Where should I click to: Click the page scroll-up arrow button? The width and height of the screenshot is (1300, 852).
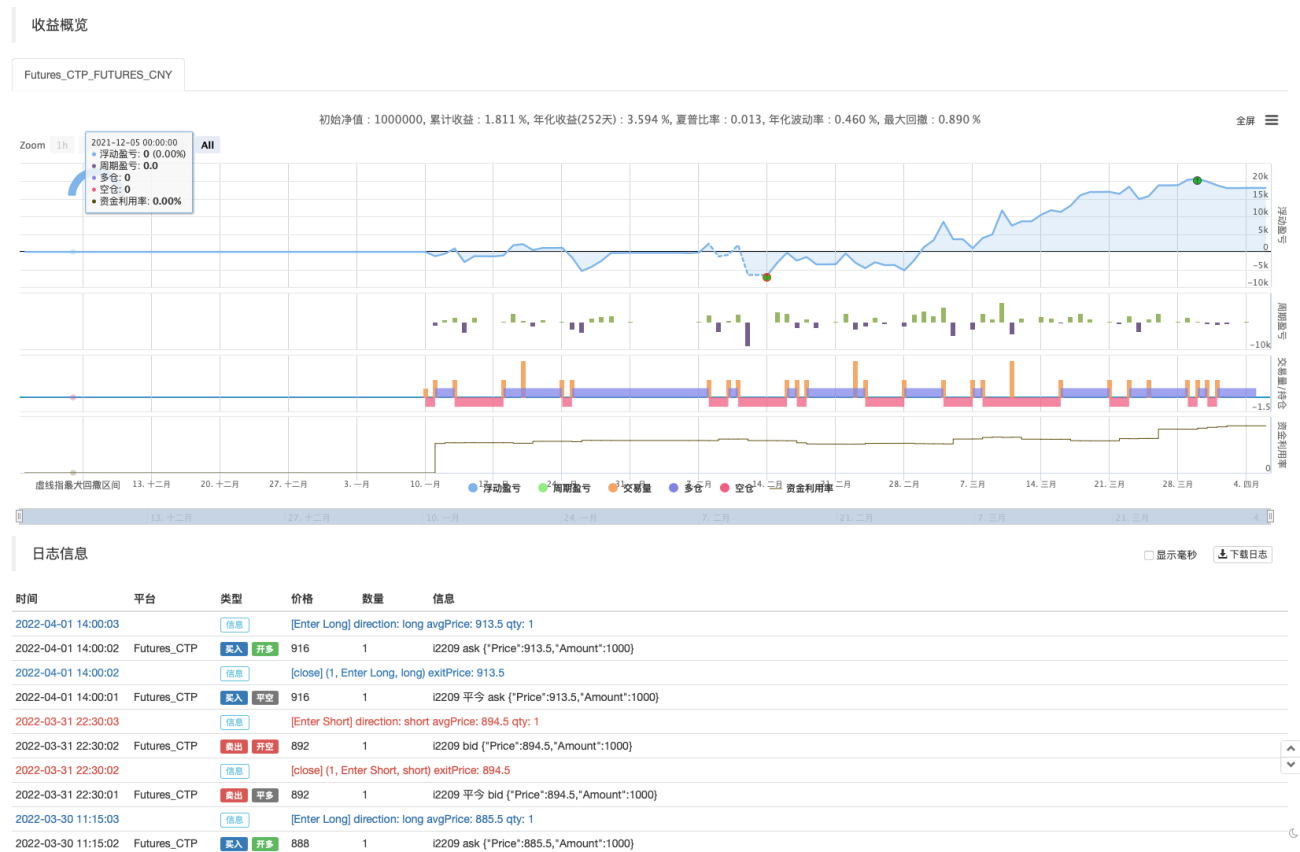1290,748
